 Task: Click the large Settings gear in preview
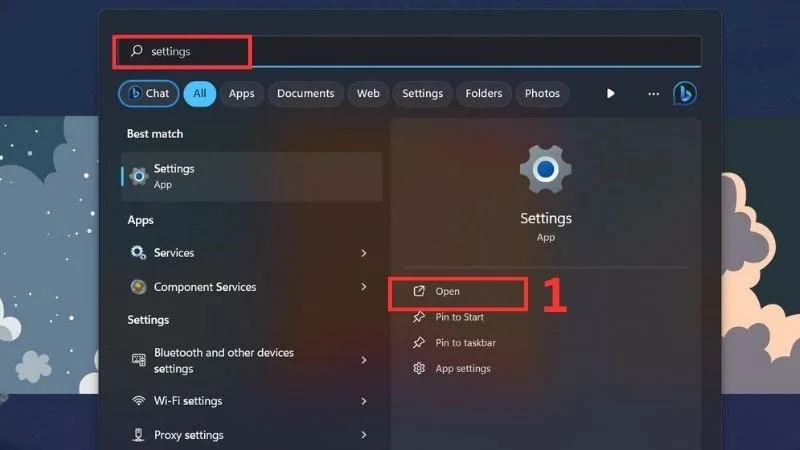click(x=545, y=169)
